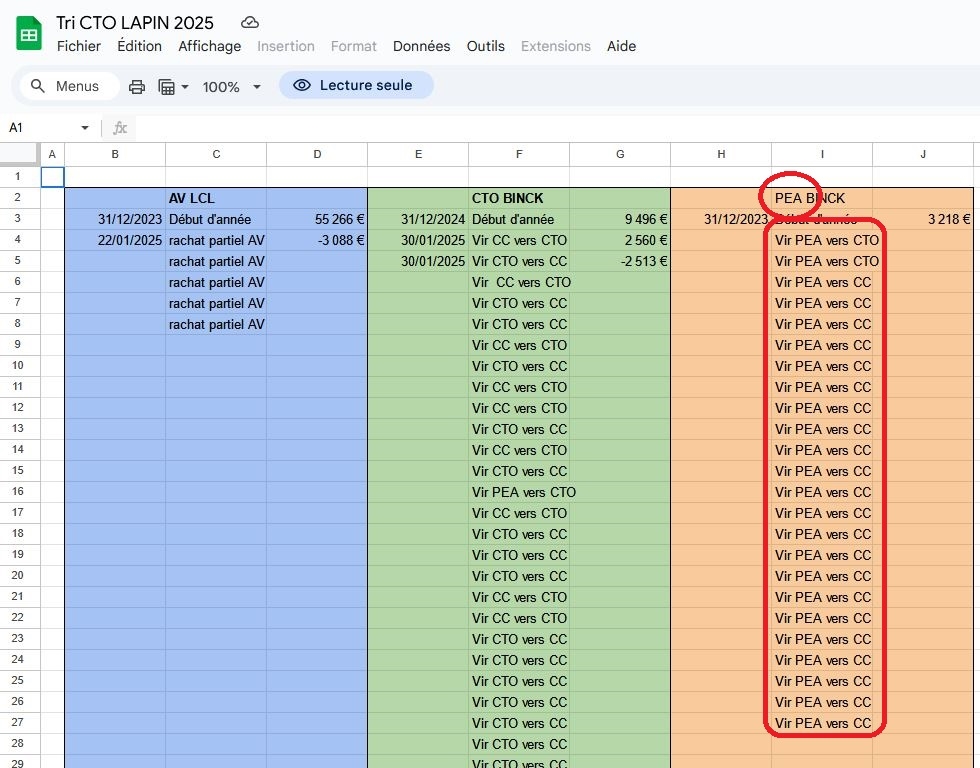The height and width of the screenshot is (768, 980).
Task: Open the Aide menu
Action: (621, 46)
